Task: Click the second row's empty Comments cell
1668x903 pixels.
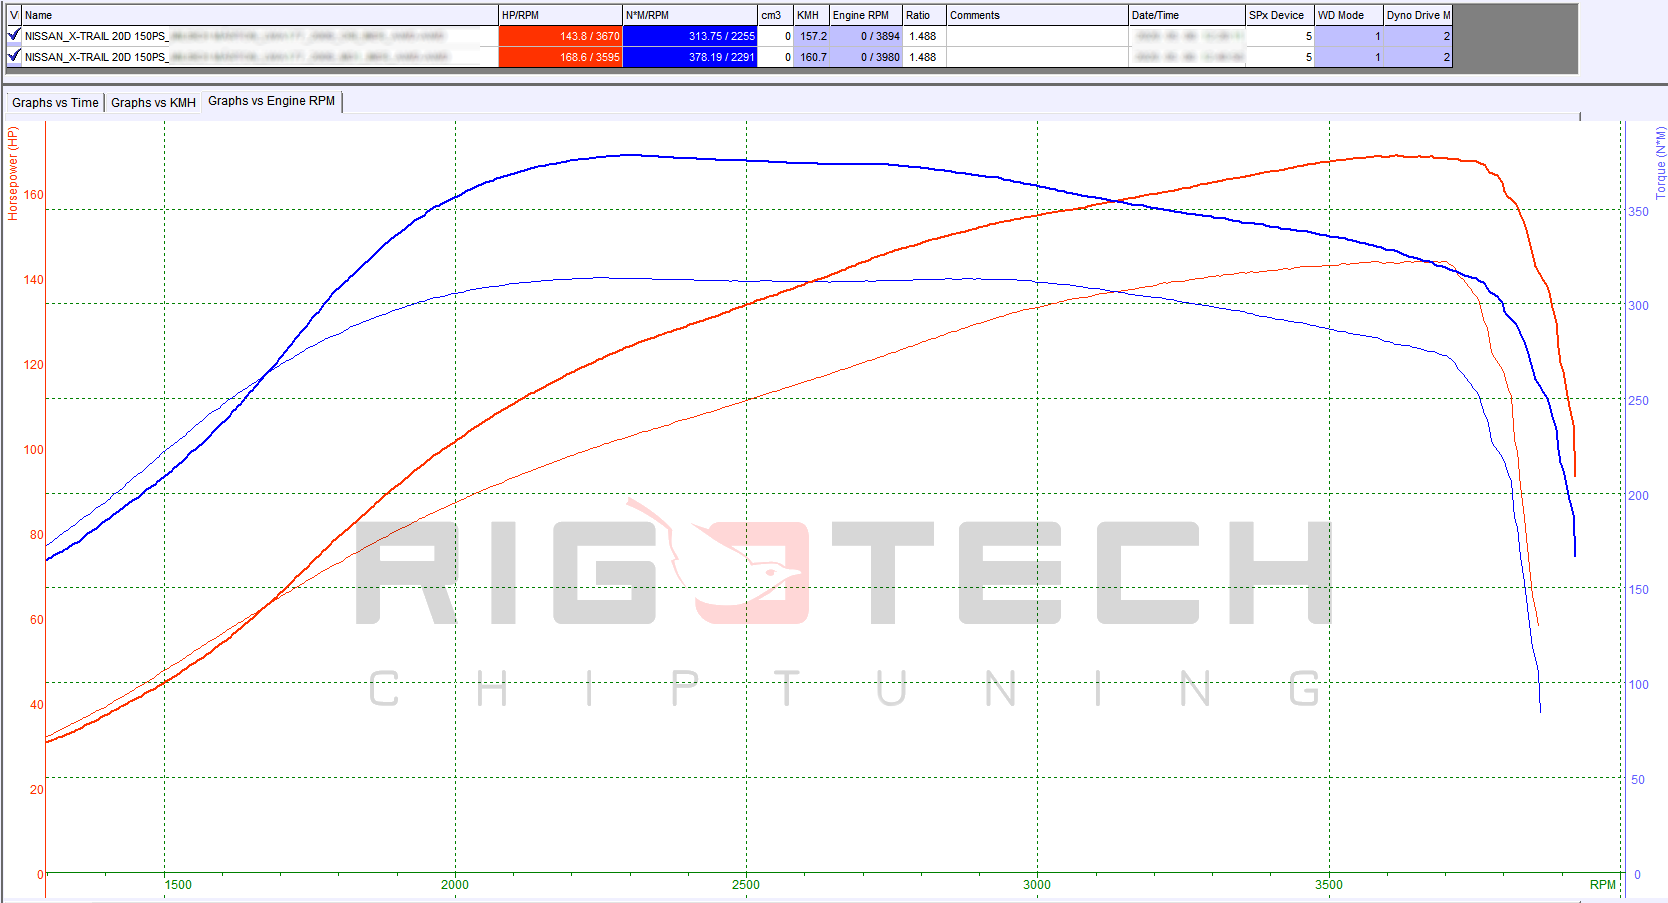Action: 1037,57
